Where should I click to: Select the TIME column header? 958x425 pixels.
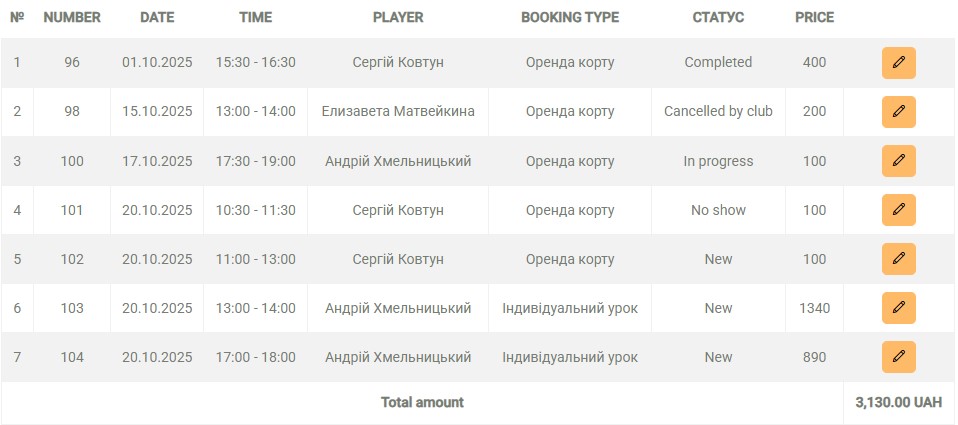(x=255, y=17)
